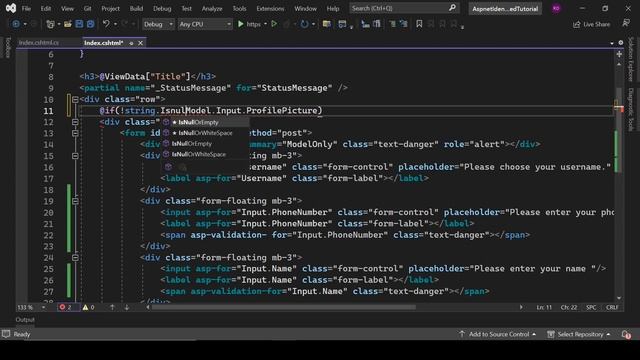Click the folder browse icon in toolbar
Viewport: 640px width, 360px height.
[x=327, y=24]
